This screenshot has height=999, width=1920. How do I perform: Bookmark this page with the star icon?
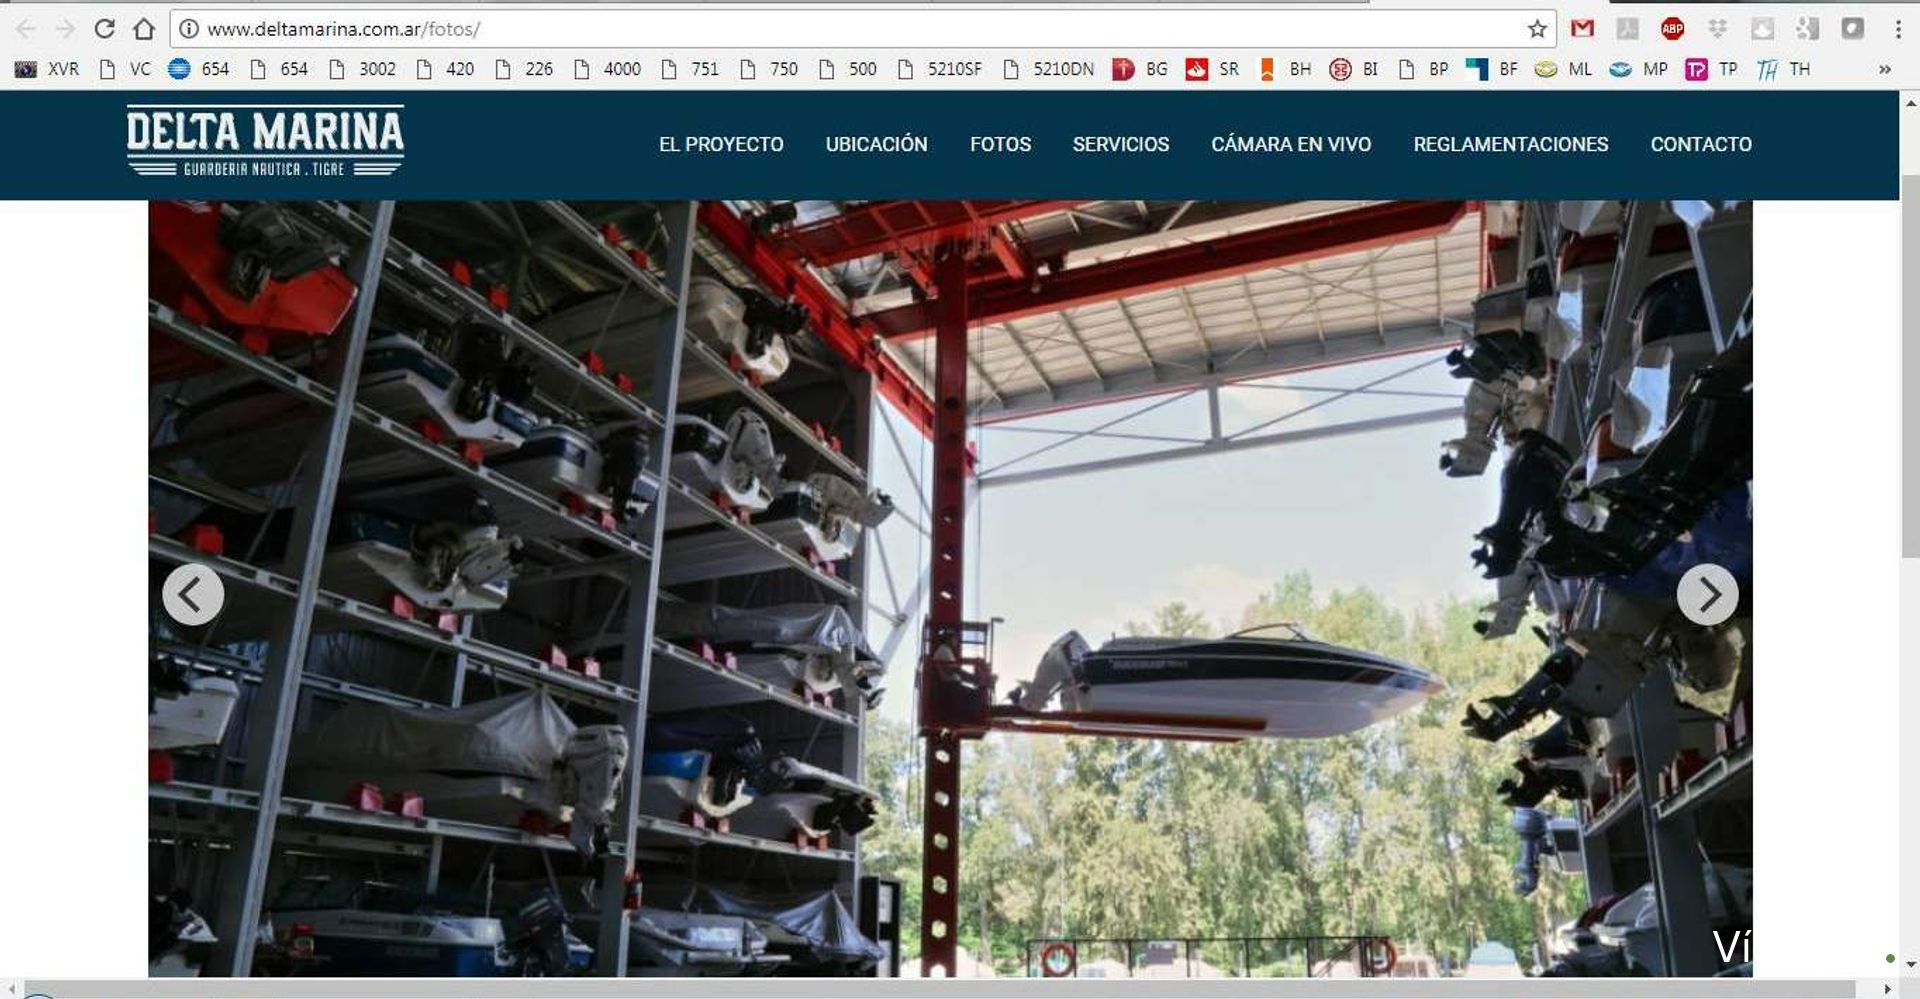click(1538, 29)
